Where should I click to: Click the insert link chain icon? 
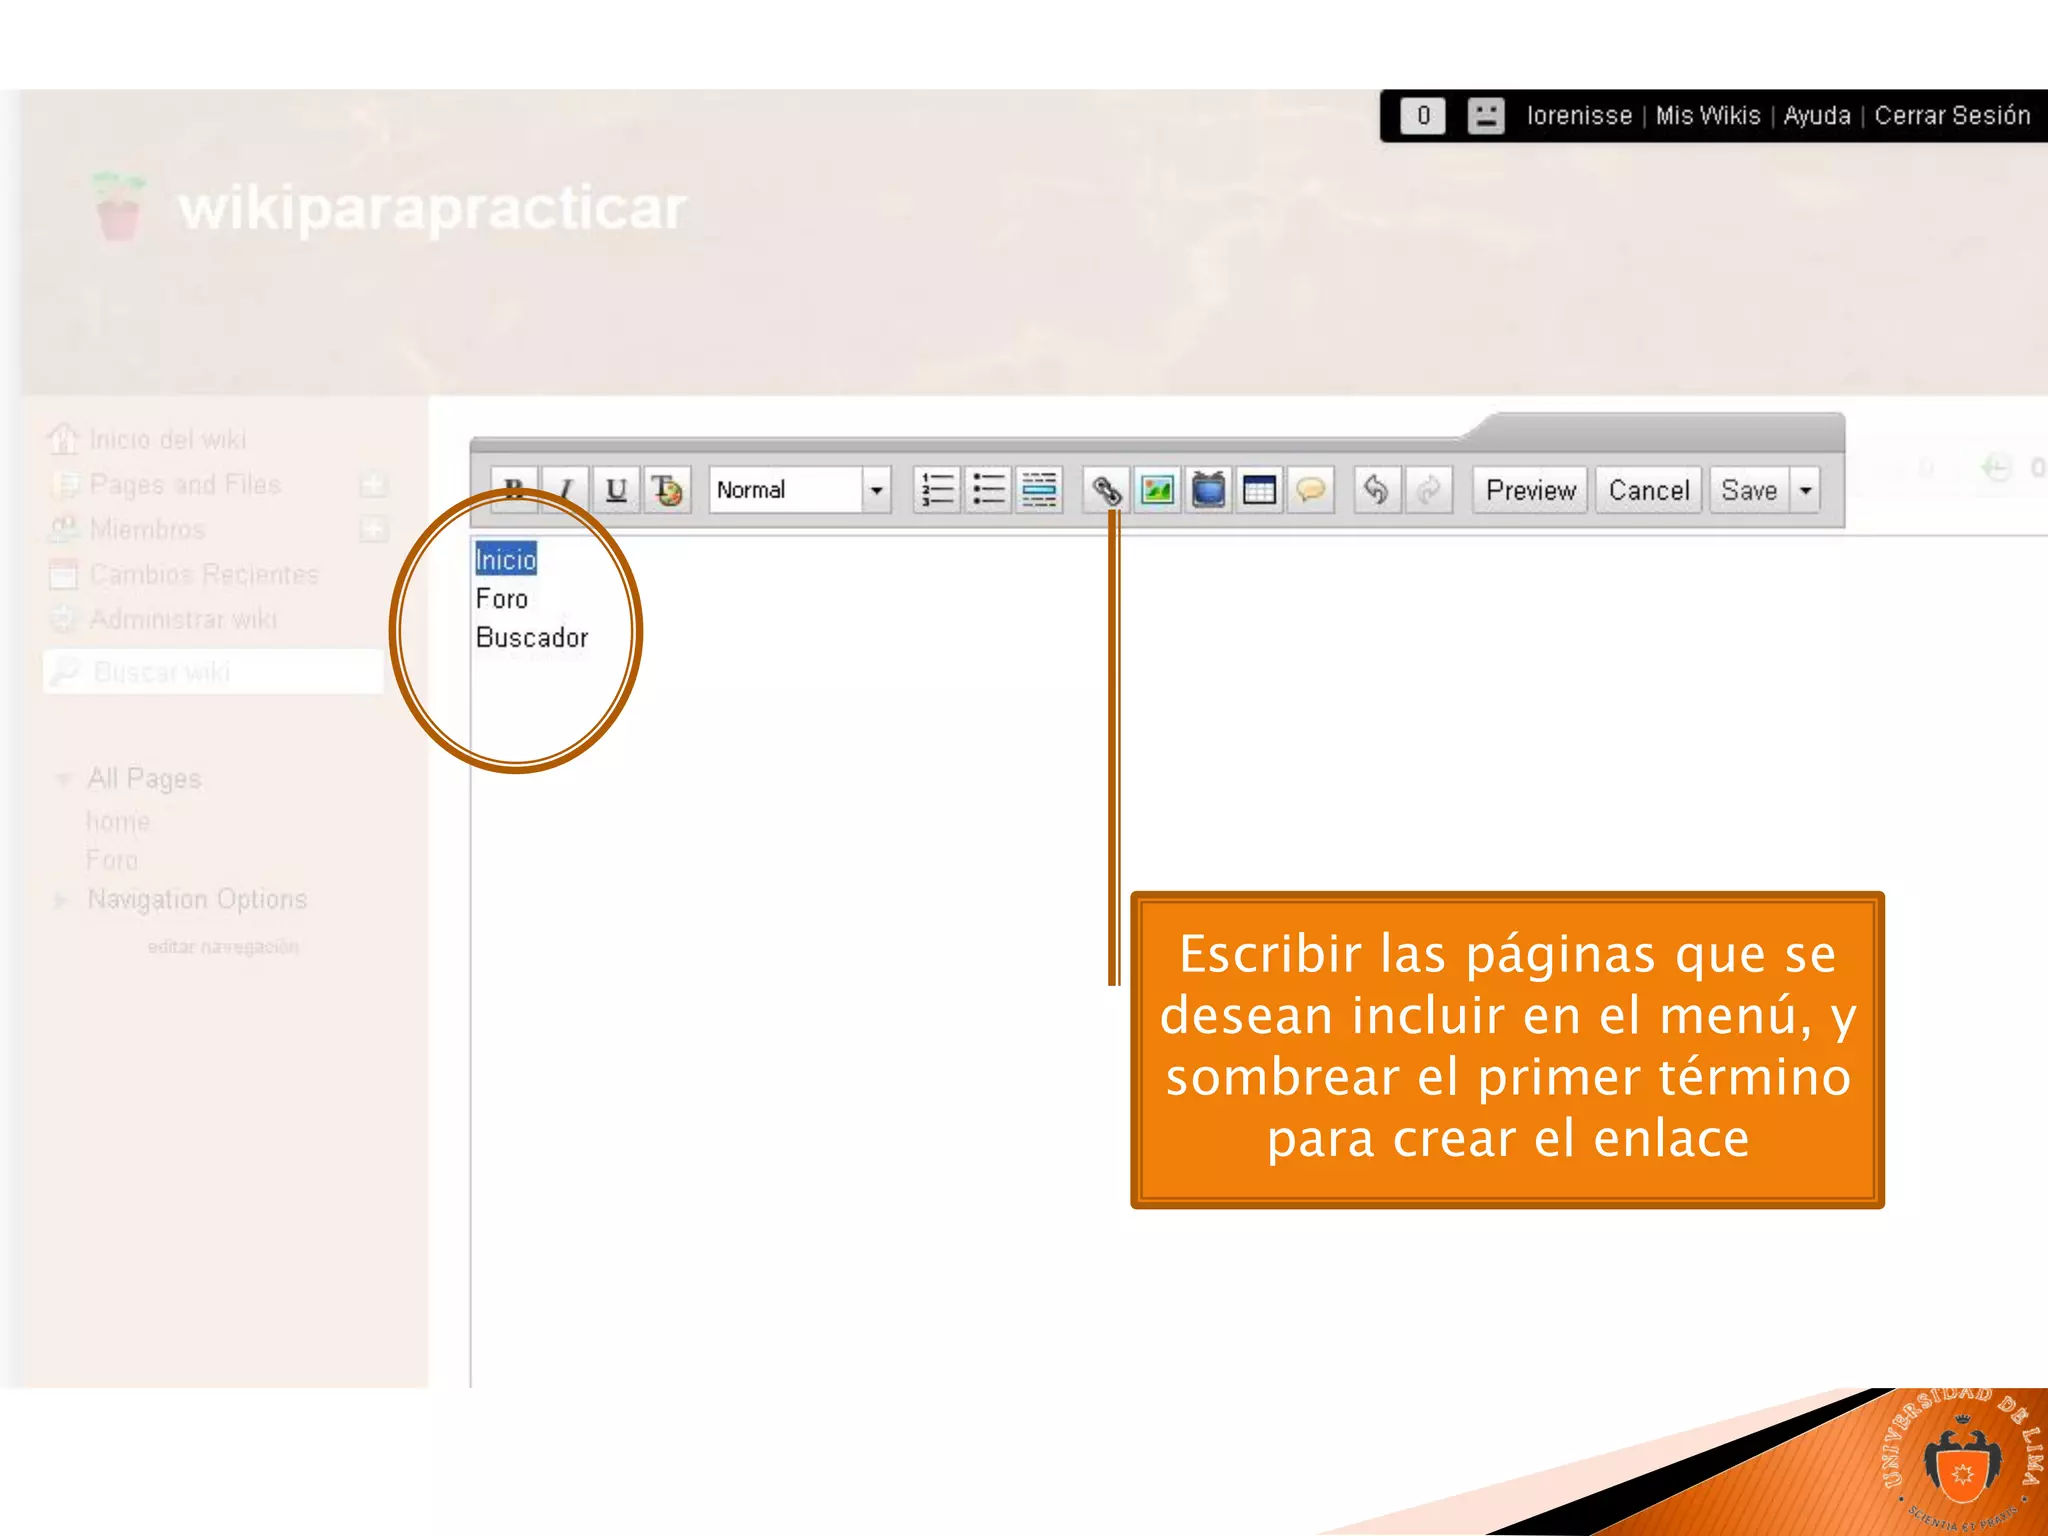click(1106, 490)
